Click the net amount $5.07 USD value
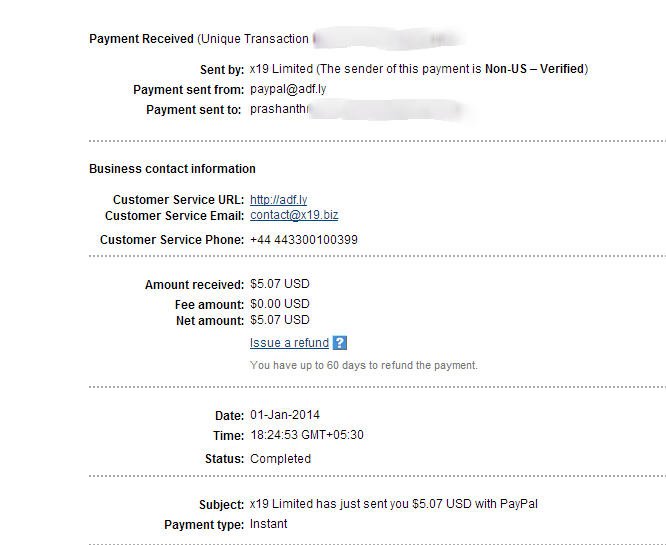Screen dimensions: 666x545 pyautogui.click(x=279, y=320)
